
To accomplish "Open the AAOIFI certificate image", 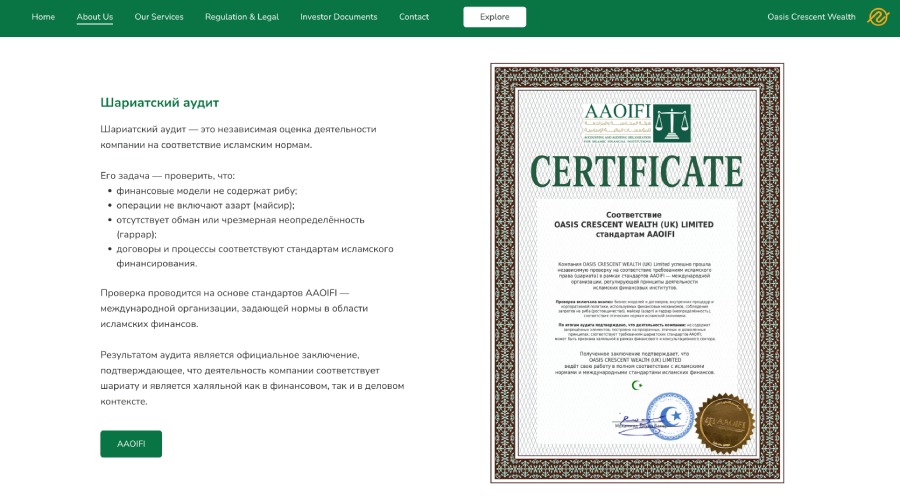I will [637, 273].
